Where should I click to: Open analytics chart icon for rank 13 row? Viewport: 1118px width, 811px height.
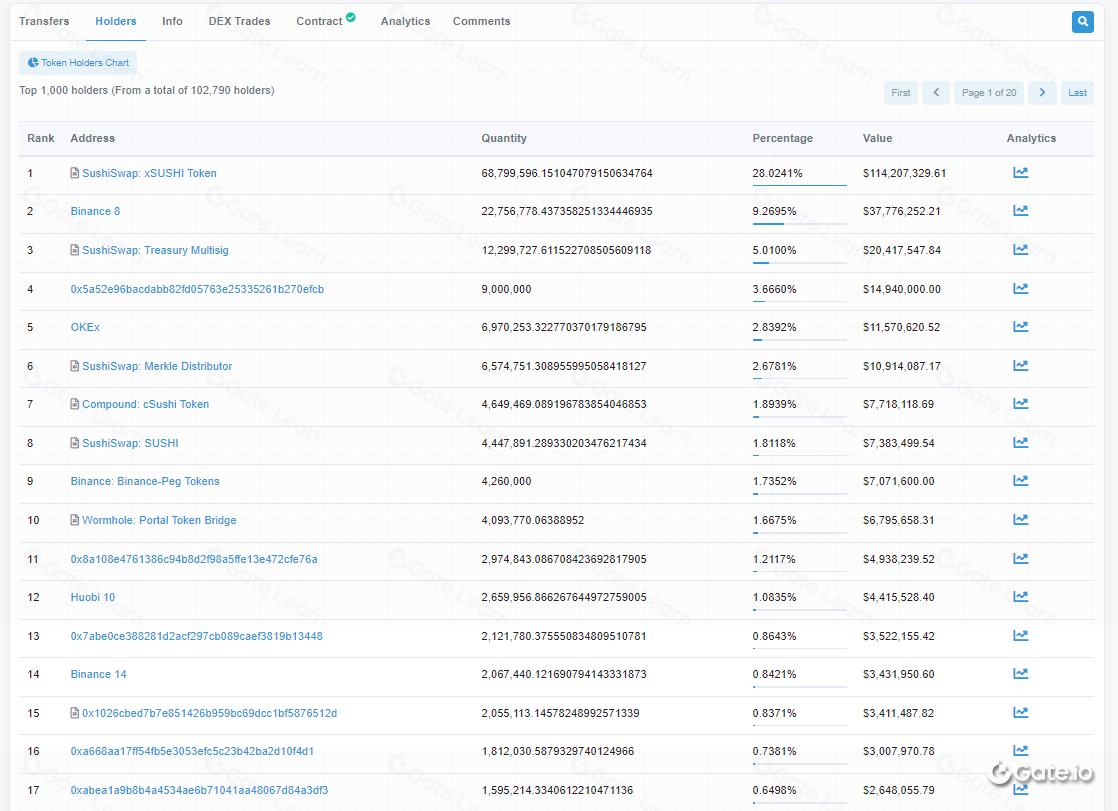(1020, 636)
